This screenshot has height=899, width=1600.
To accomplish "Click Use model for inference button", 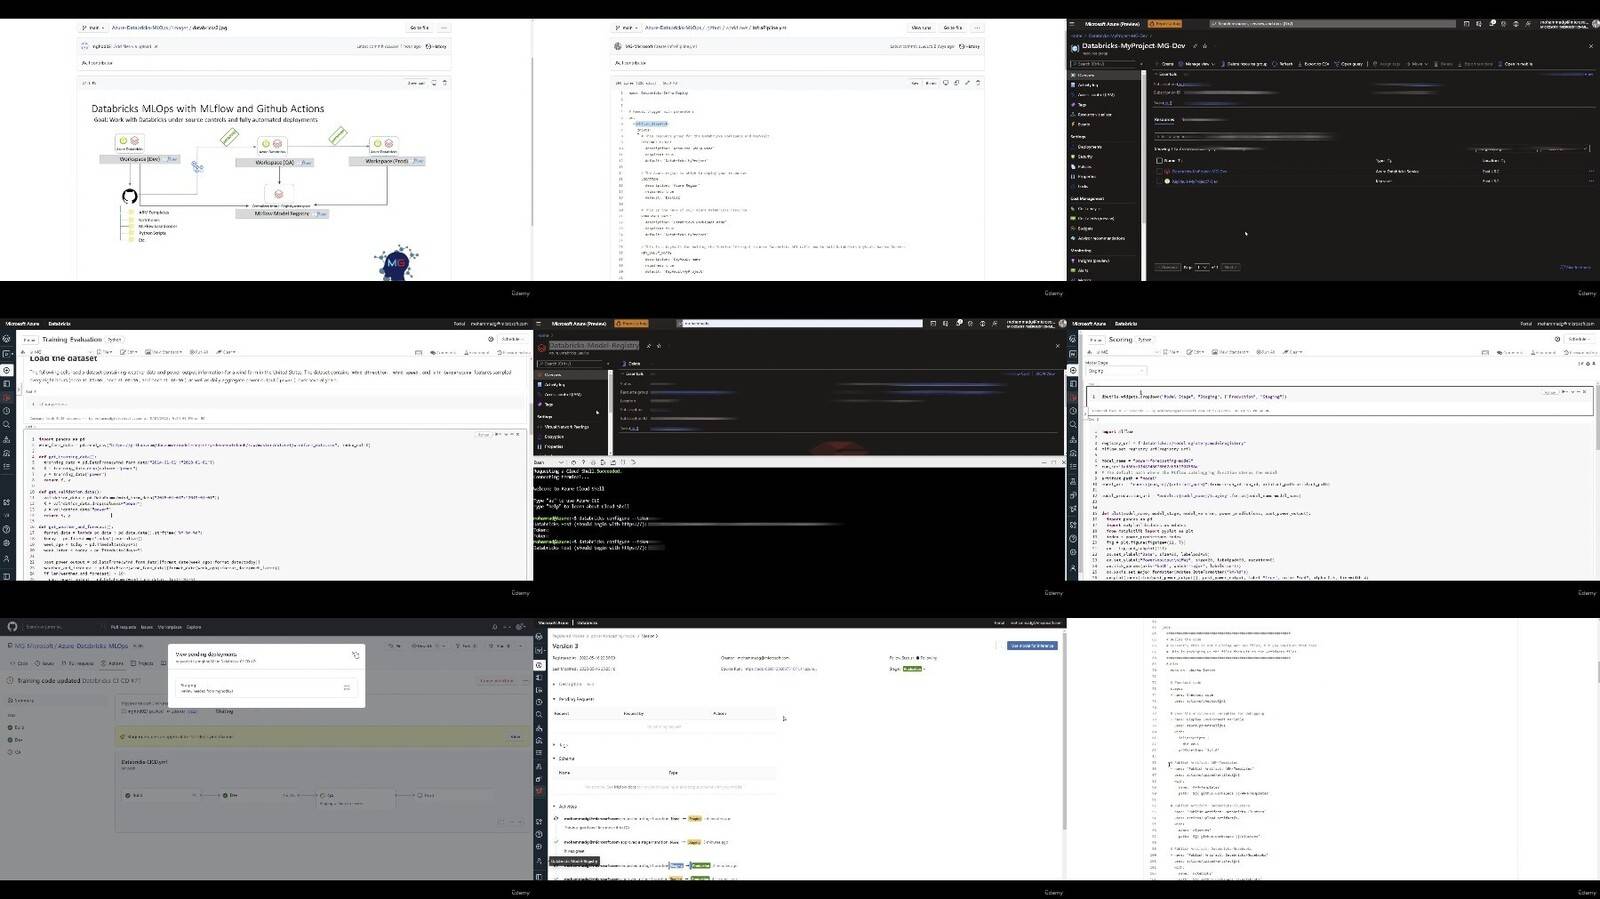I will pos(1032,646).
